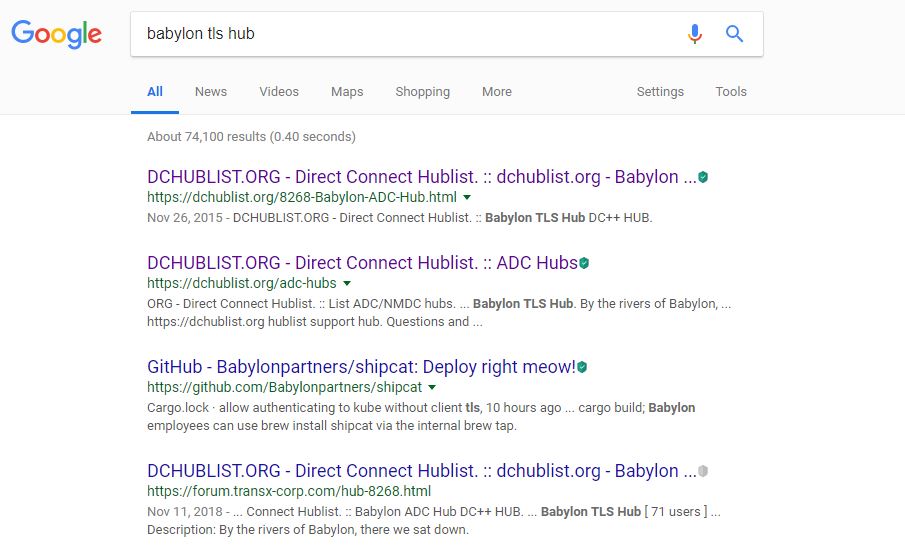The image size is (905, 560).
Task: Click gray shield badge on transx-corp result
Action: [703, 471]
